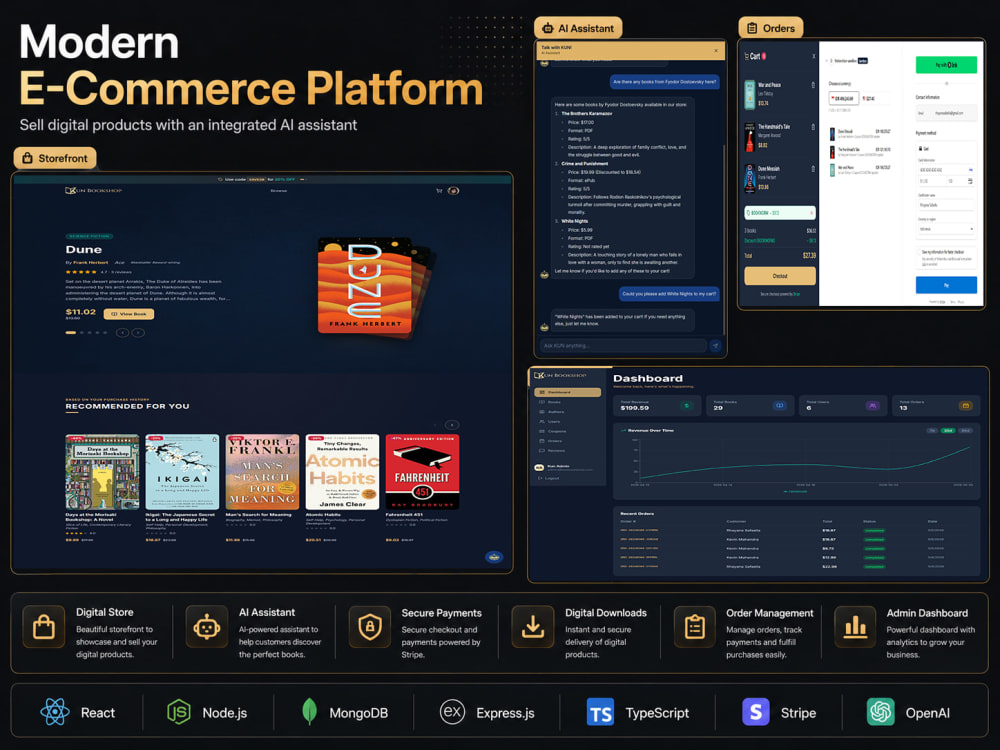Open the cart icon in storefront header

click(x=439, y=191)
